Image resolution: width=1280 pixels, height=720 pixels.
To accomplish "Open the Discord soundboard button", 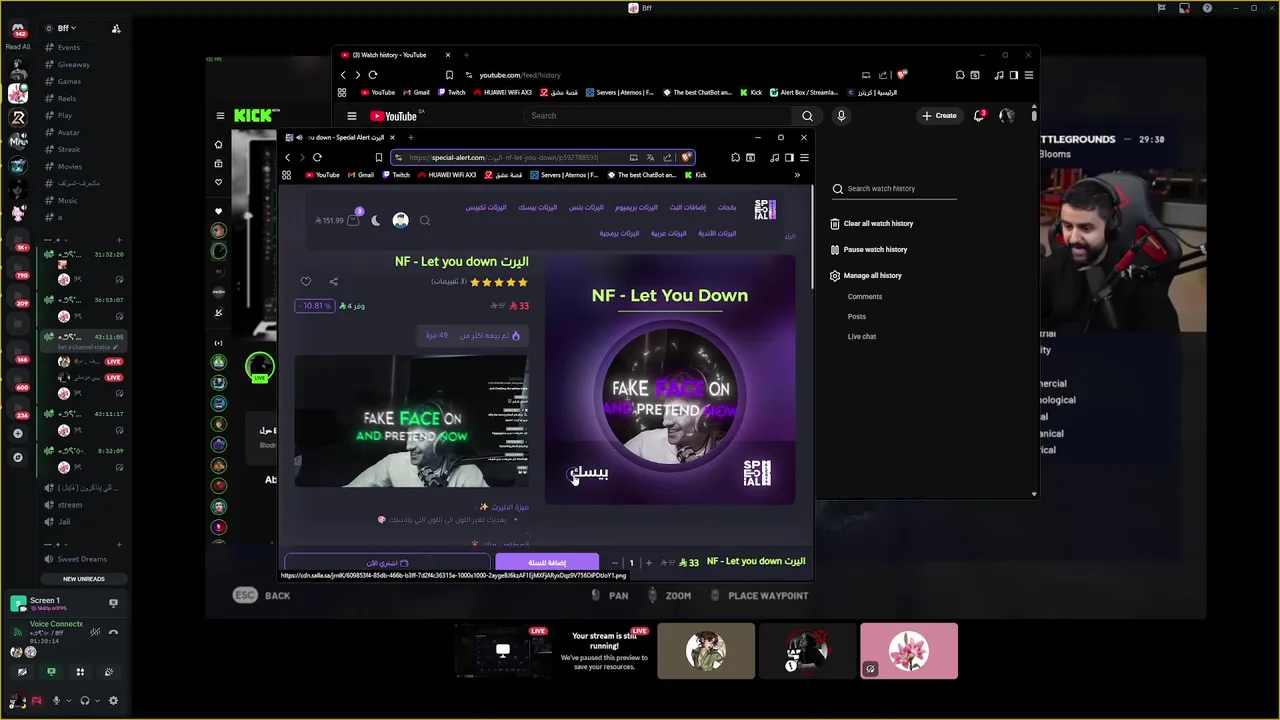I will [x=109, y=672].
